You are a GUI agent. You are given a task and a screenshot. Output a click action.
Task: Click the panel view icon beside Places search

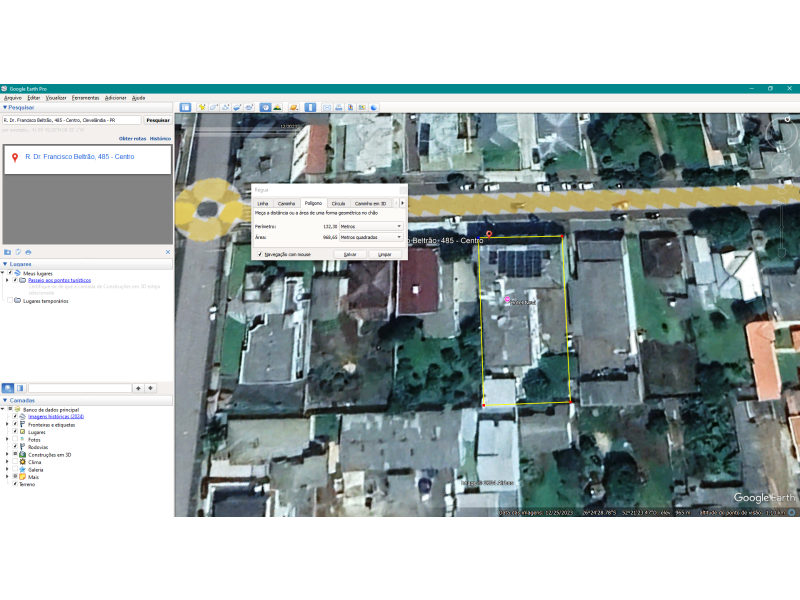20,388
